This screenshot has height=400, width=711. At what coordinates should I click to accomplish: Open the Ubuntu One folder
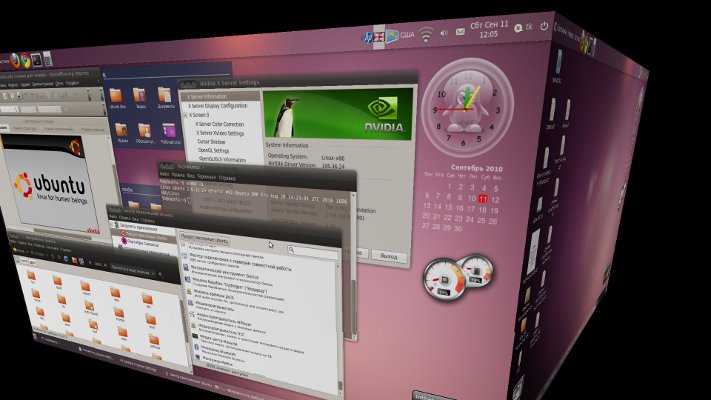pos(117,98)
